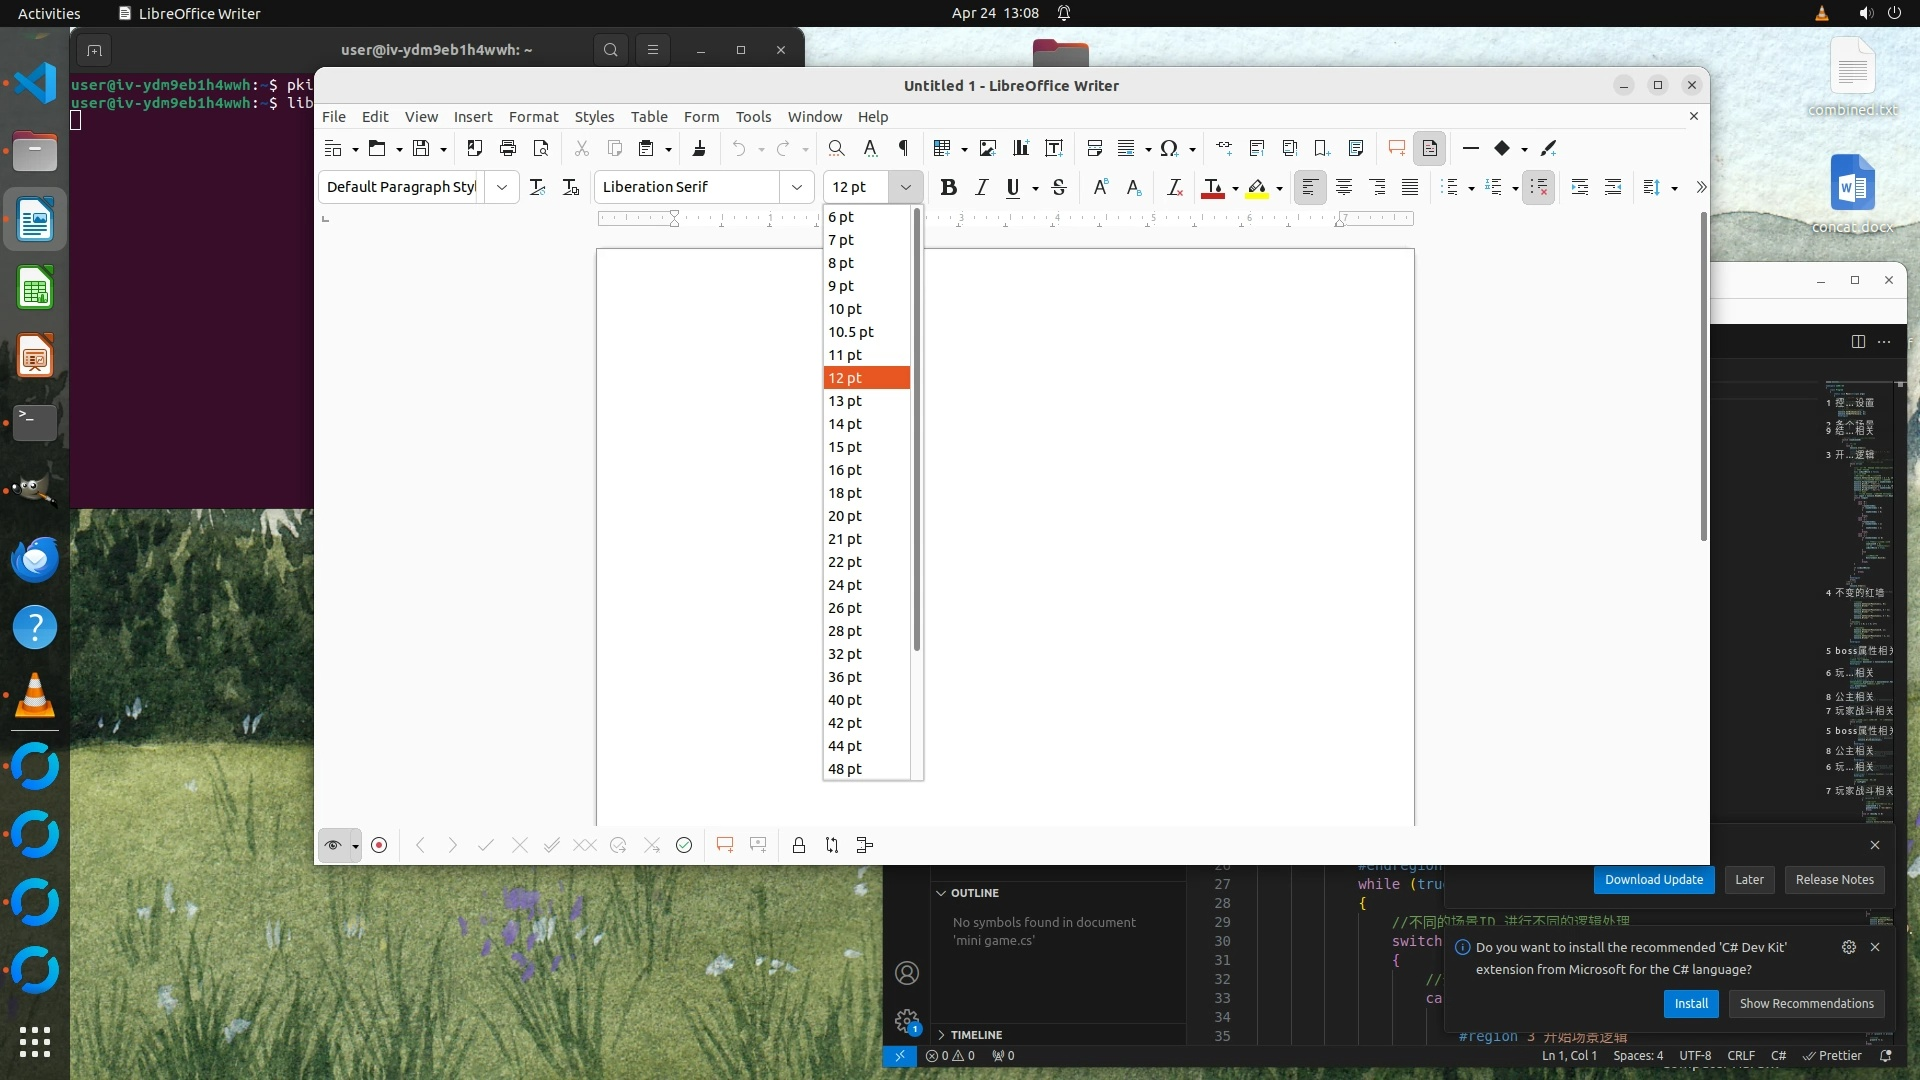
Task: Click the Strikethrough icon
Action: (1059, 187)
